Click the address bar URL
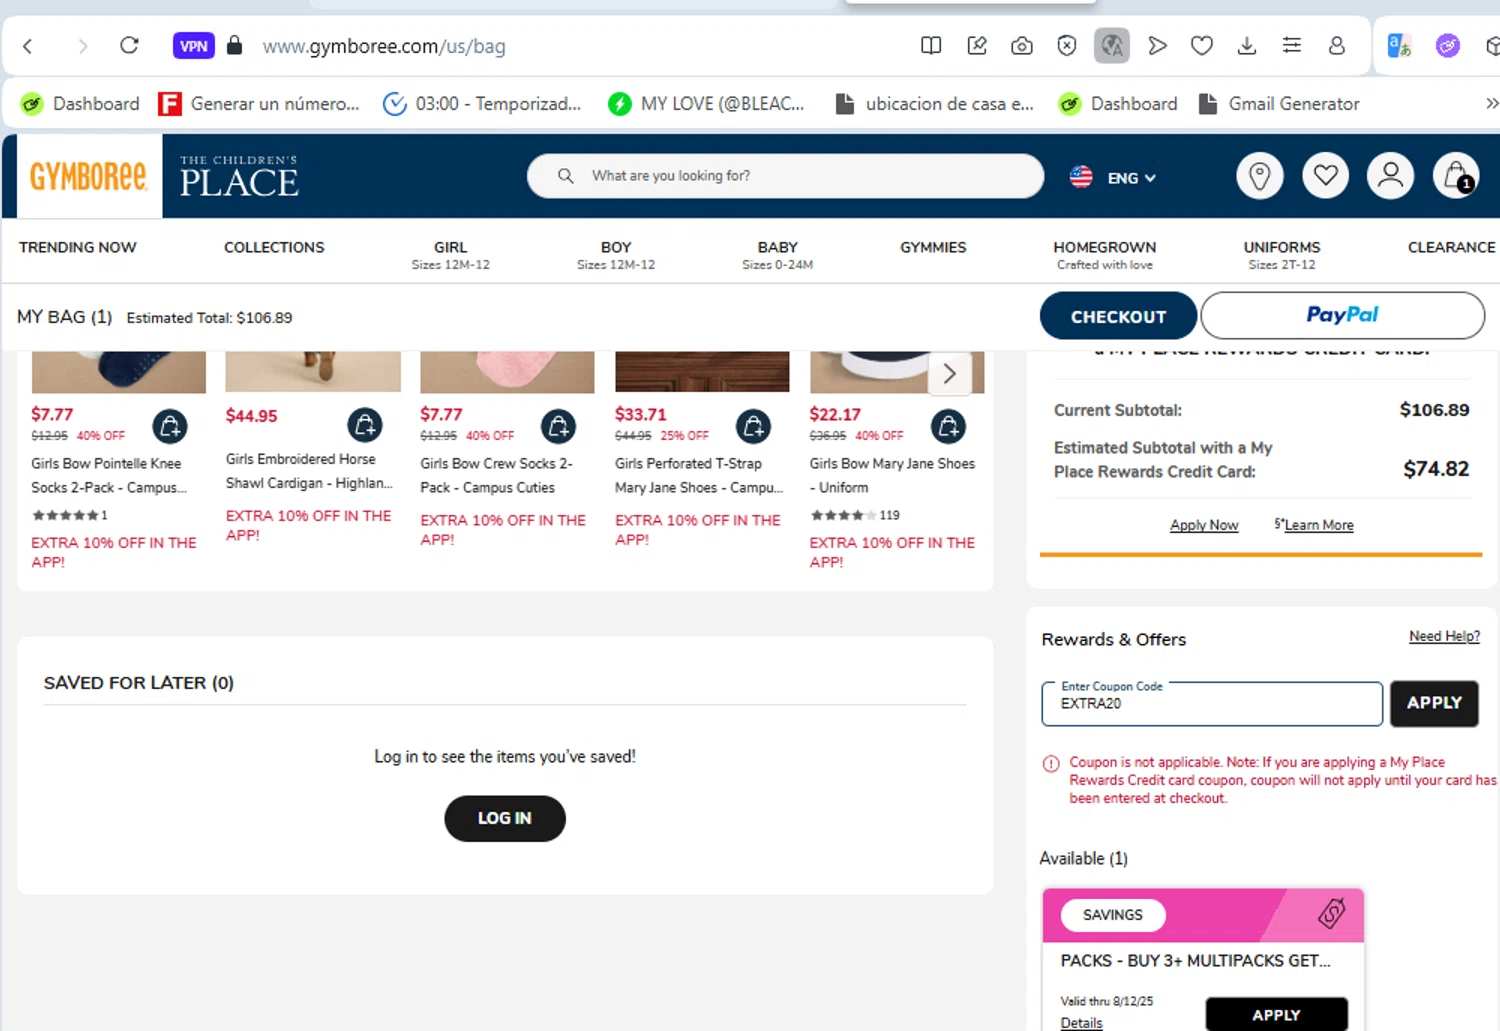This screenshot has height=1031, width=1500. tap(384, 46)
